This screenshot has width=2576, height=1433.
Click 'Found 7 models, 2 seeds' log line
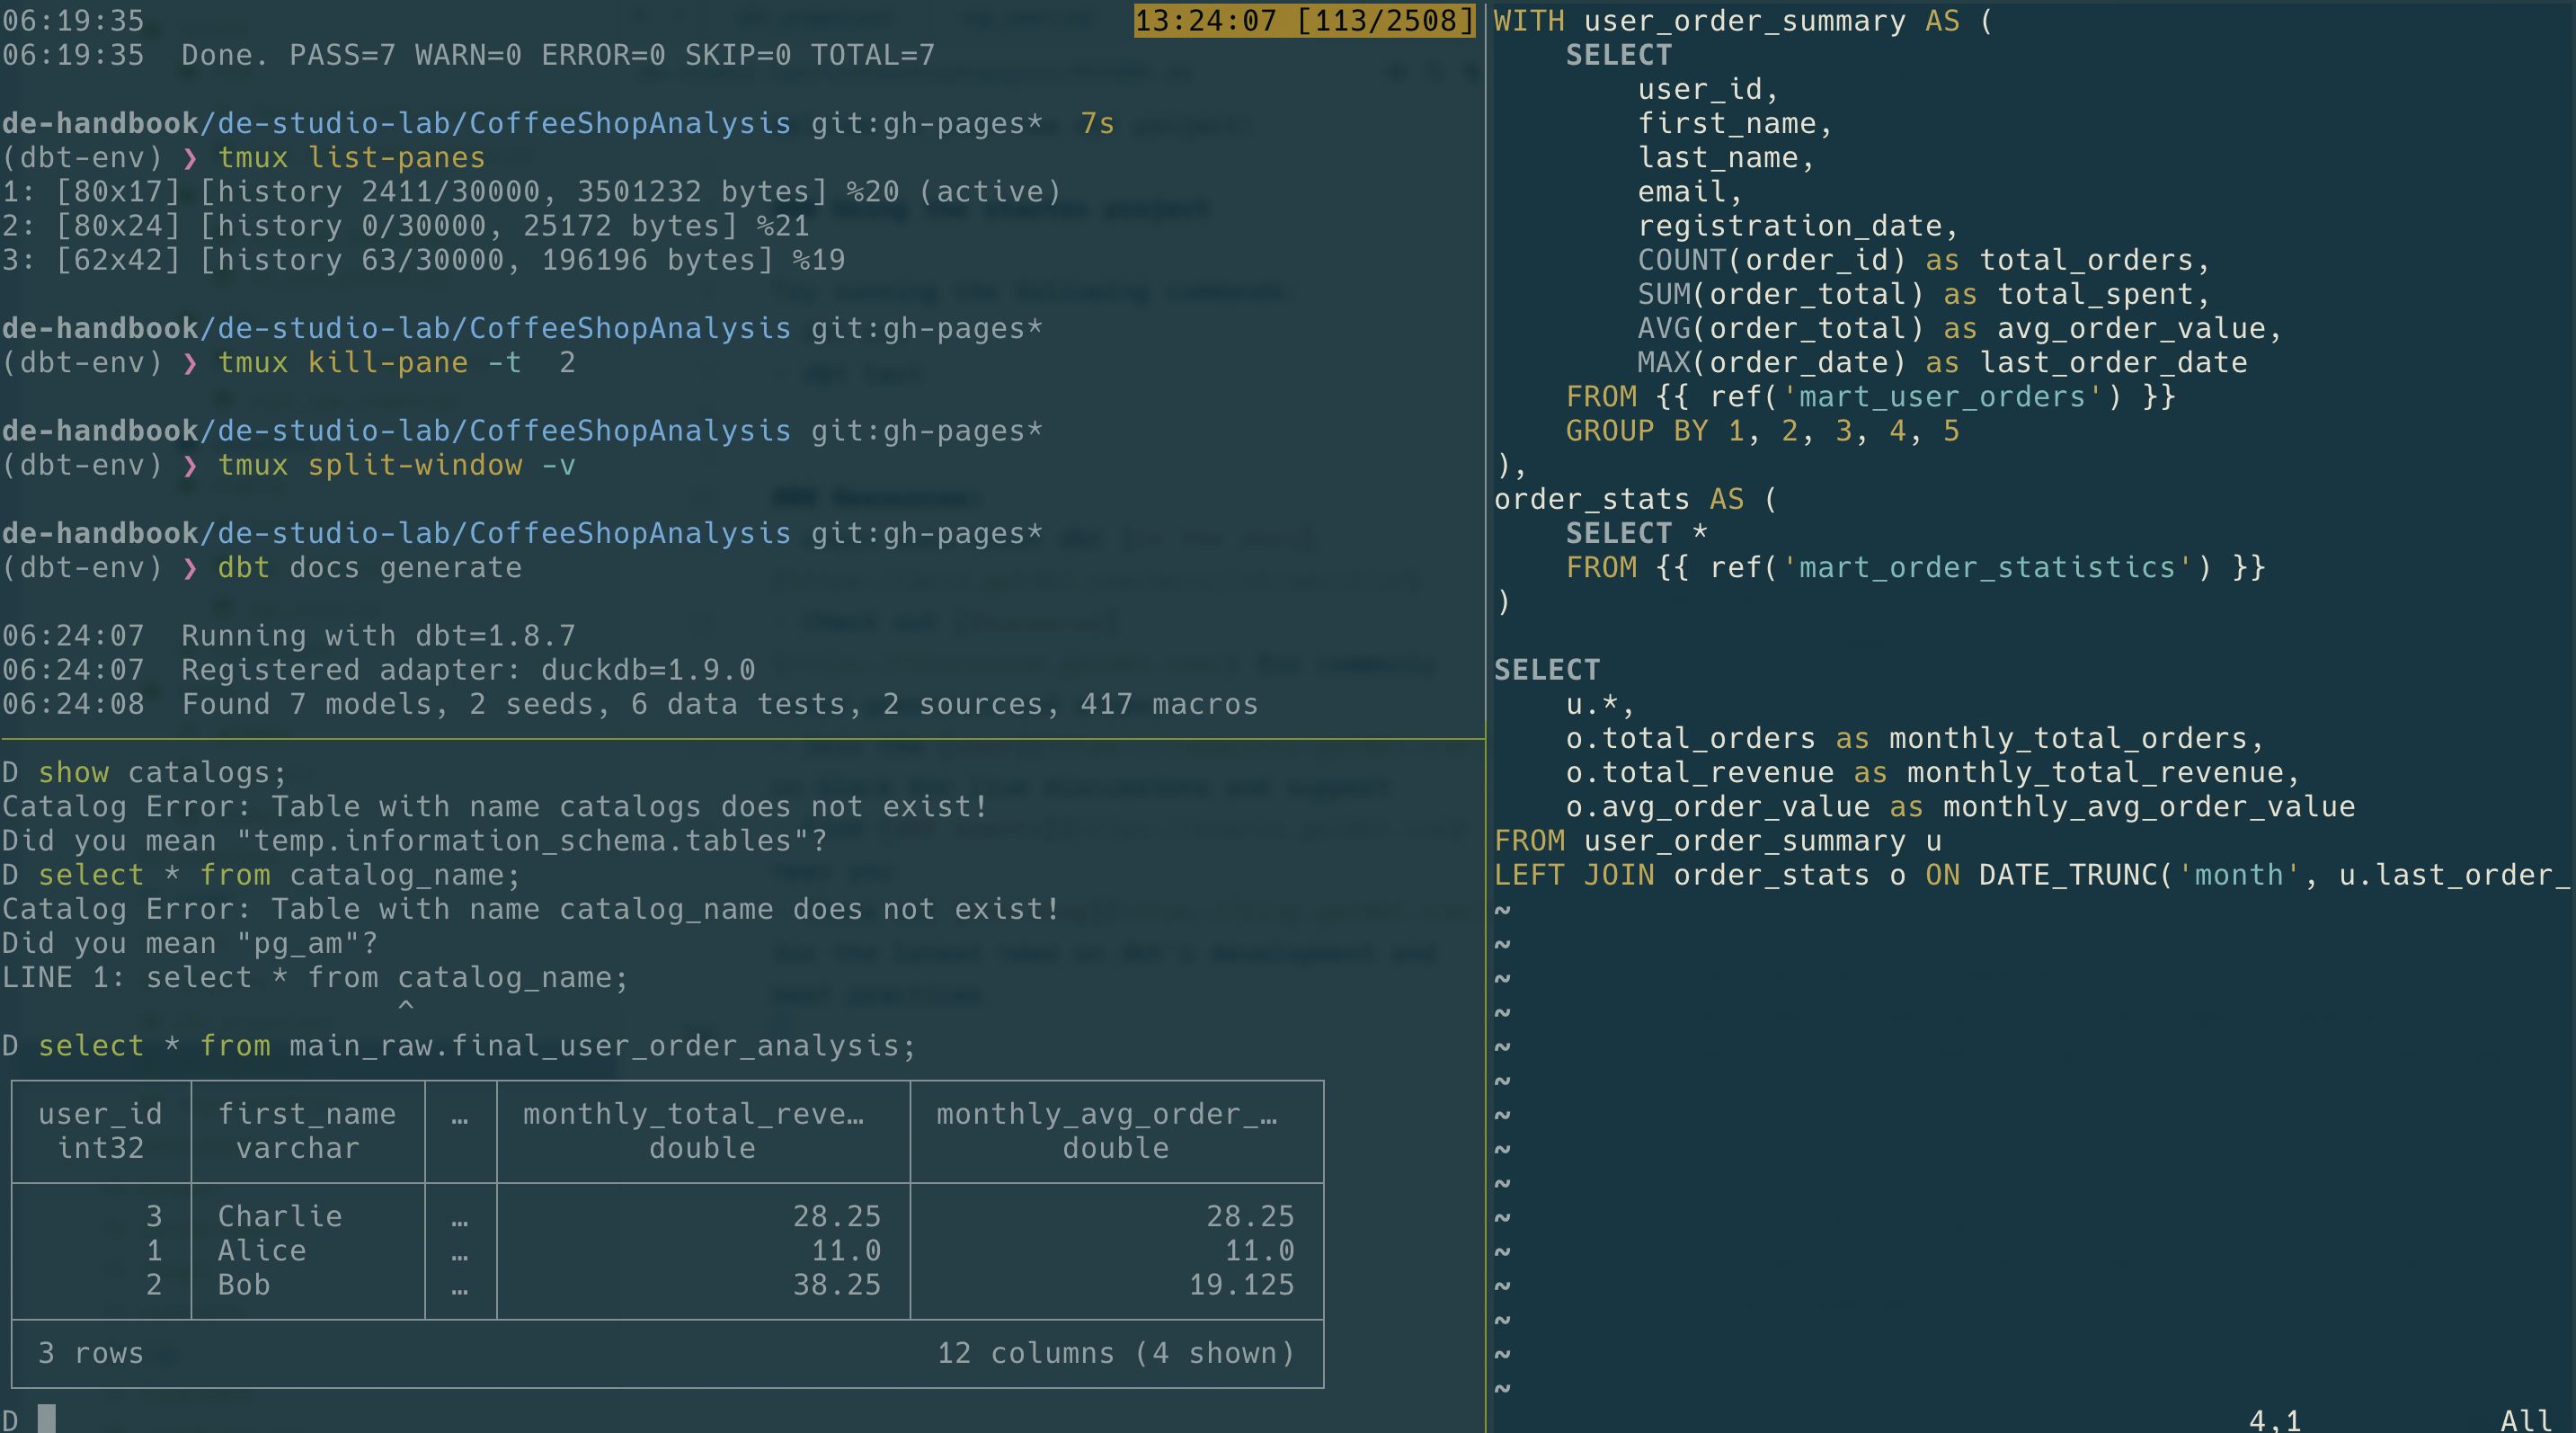(719, 703)
